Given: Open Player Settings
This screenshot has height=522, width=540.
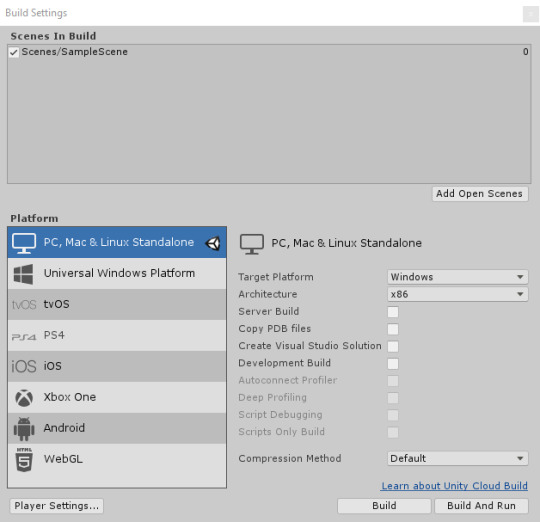Looking at the screenshot, I should [x=56, y=506].
